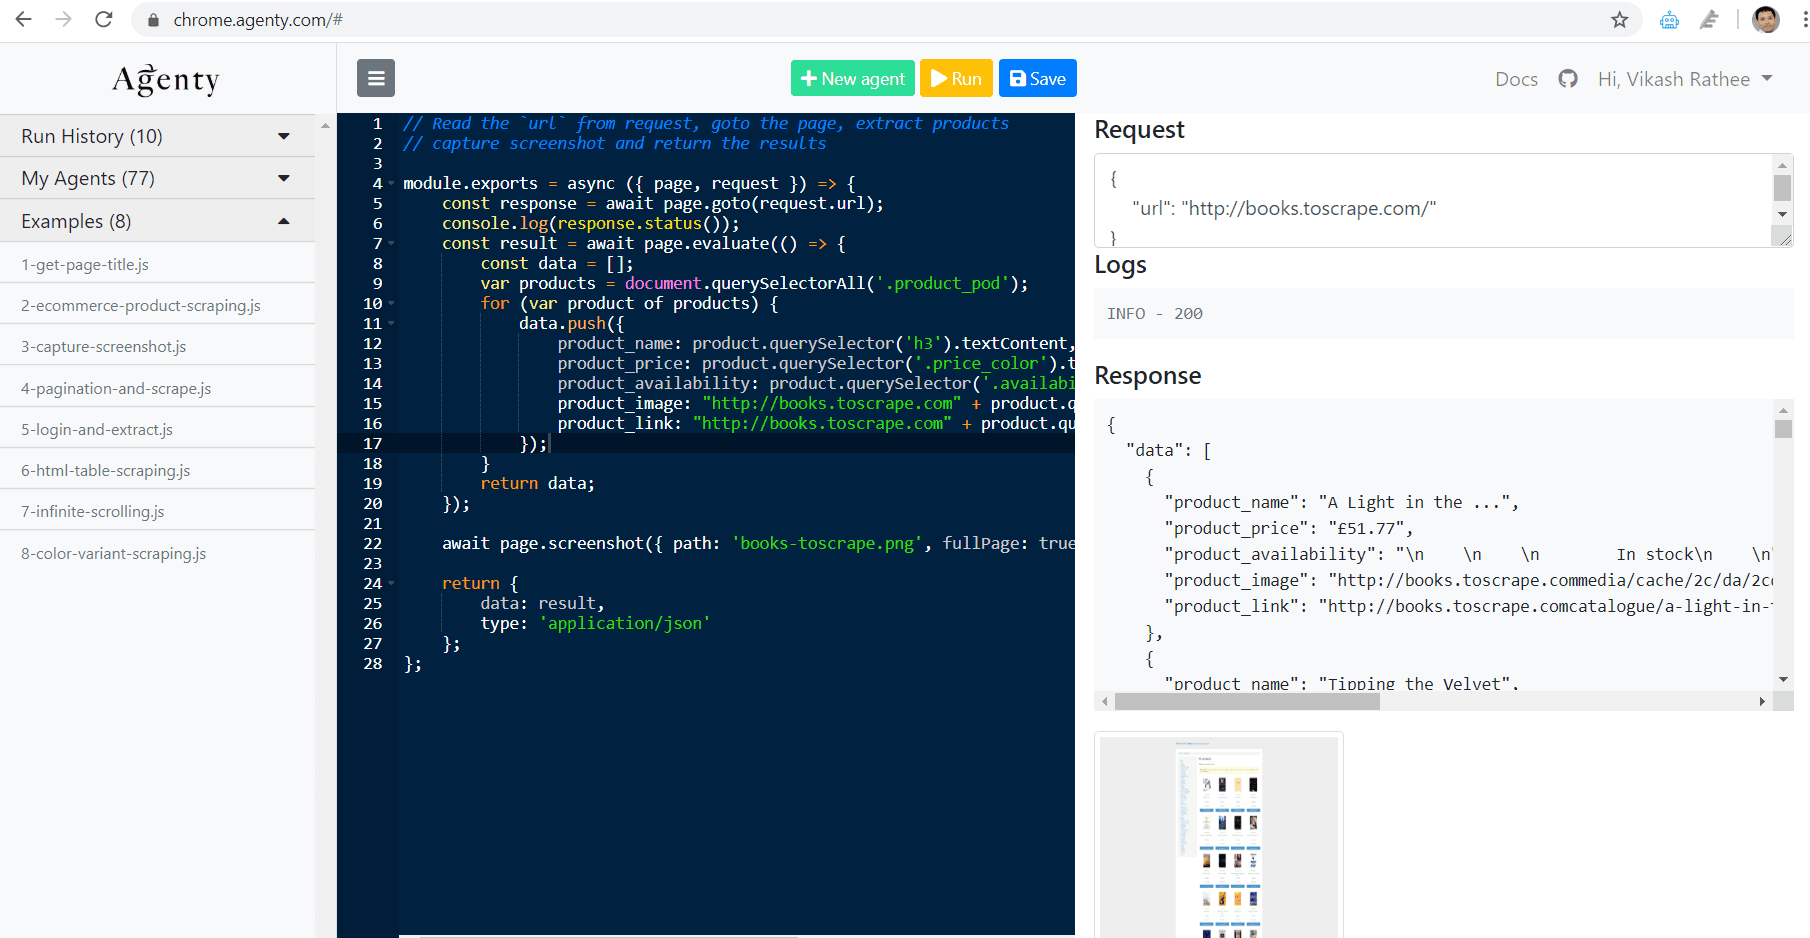Open Hi, Vikash Rathee user dropdown
The width and height of the screenshot is (1810, 938).
coord(1685,79)
